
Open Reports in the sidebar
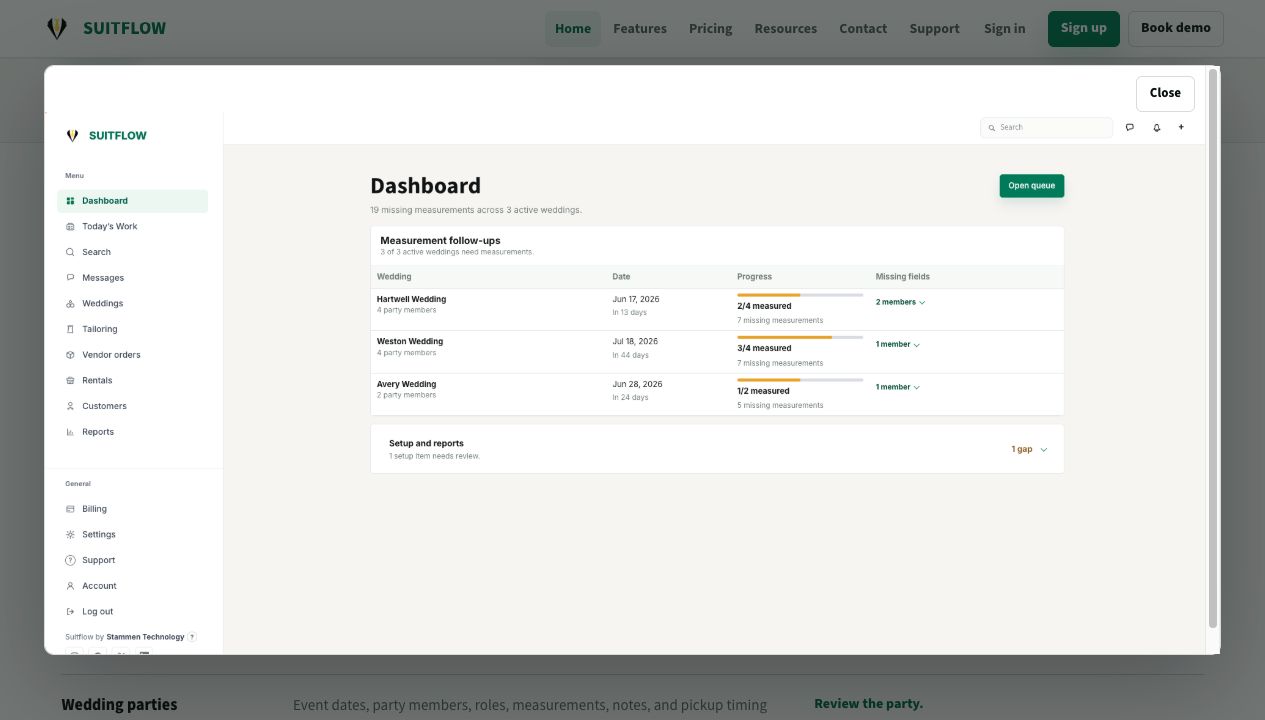pyautogui.click(x=132, y=432)
